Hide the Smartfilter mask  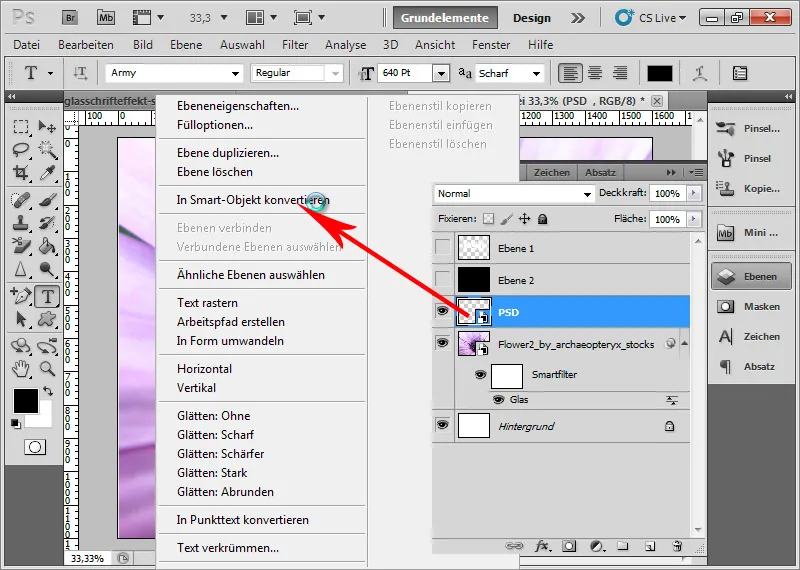tap(480, 375)
